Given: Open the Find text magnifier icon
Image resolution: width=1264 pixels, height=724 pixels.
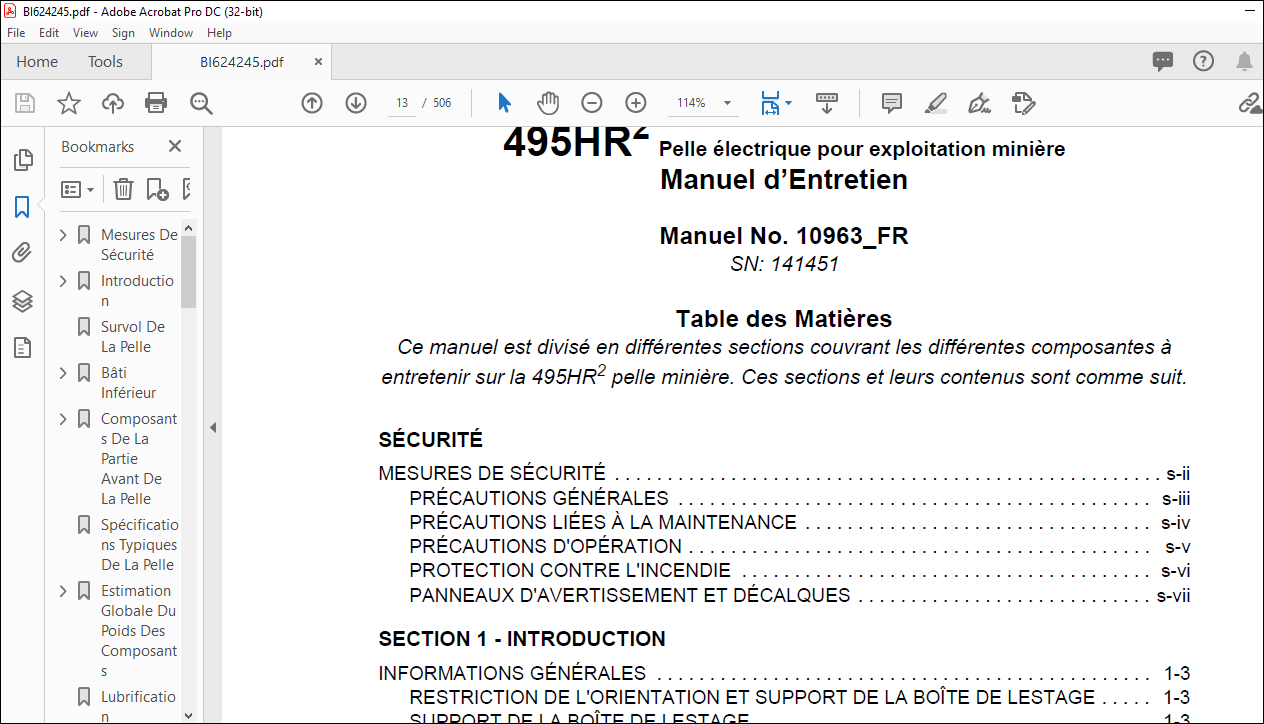Looking at the screenshot, I should [201, 103].
